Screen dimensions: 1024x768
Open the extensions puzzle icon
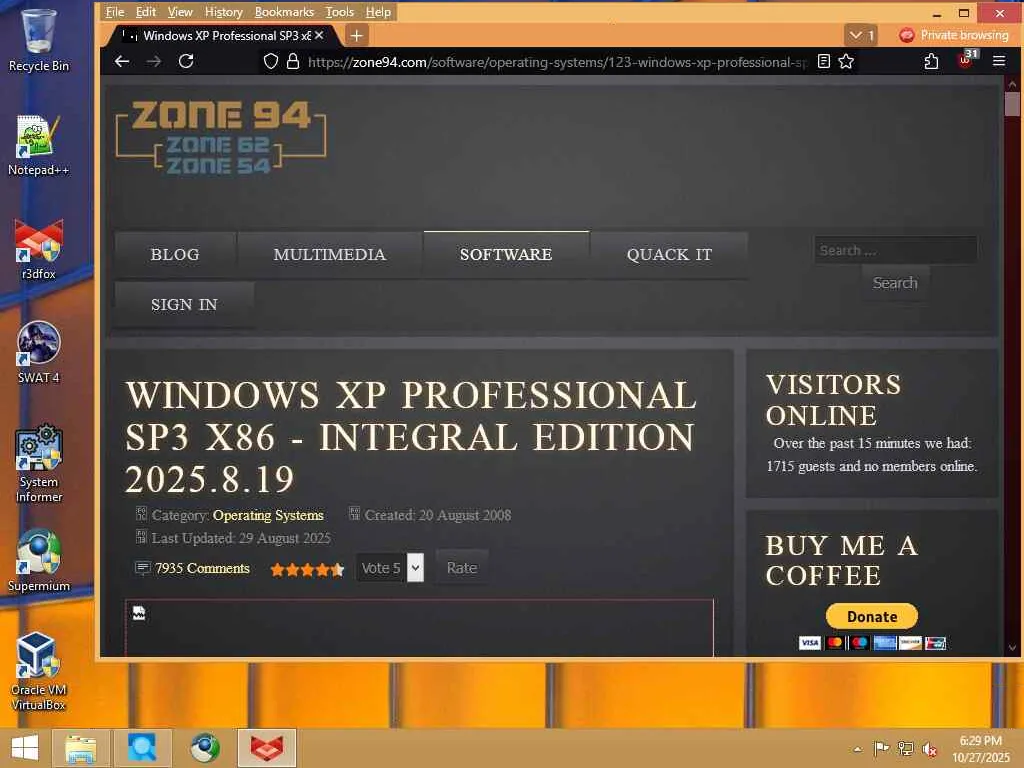click(x=931, y=61)
